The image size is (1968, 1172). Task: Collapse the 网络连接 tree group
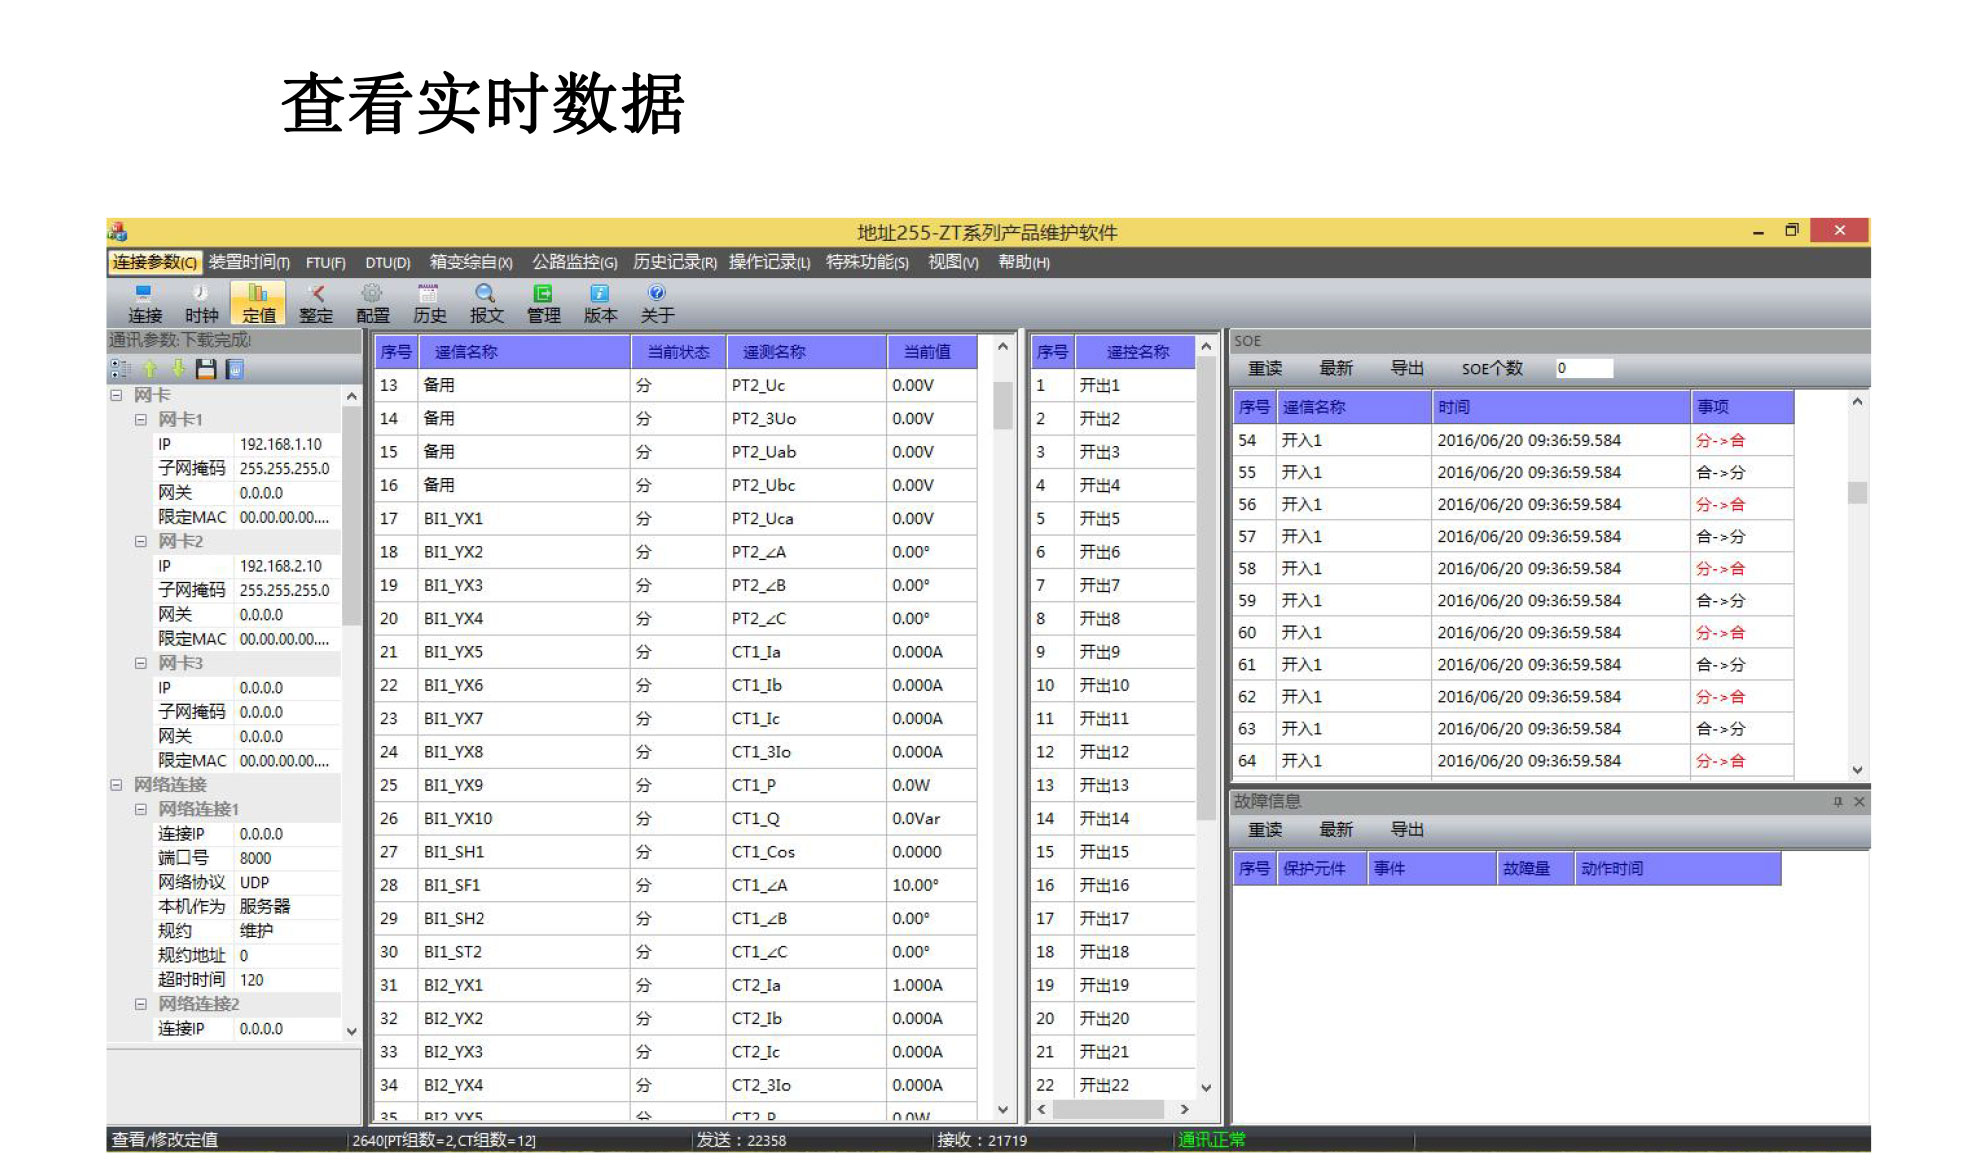point(116,785)
